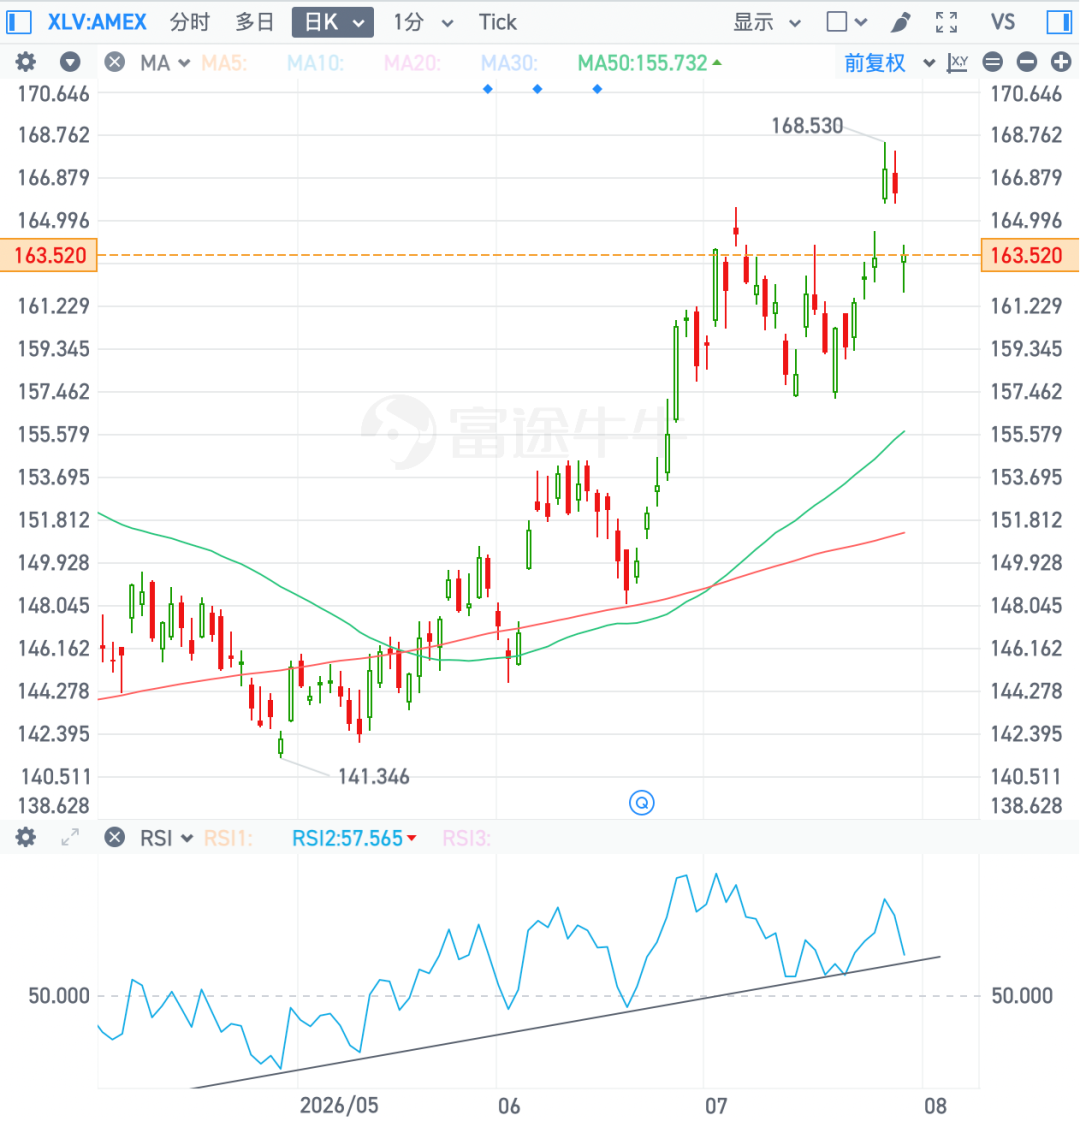Switch to the 多日 multi-day tab
This screenshot has height=1121, width=1080.
254,22
